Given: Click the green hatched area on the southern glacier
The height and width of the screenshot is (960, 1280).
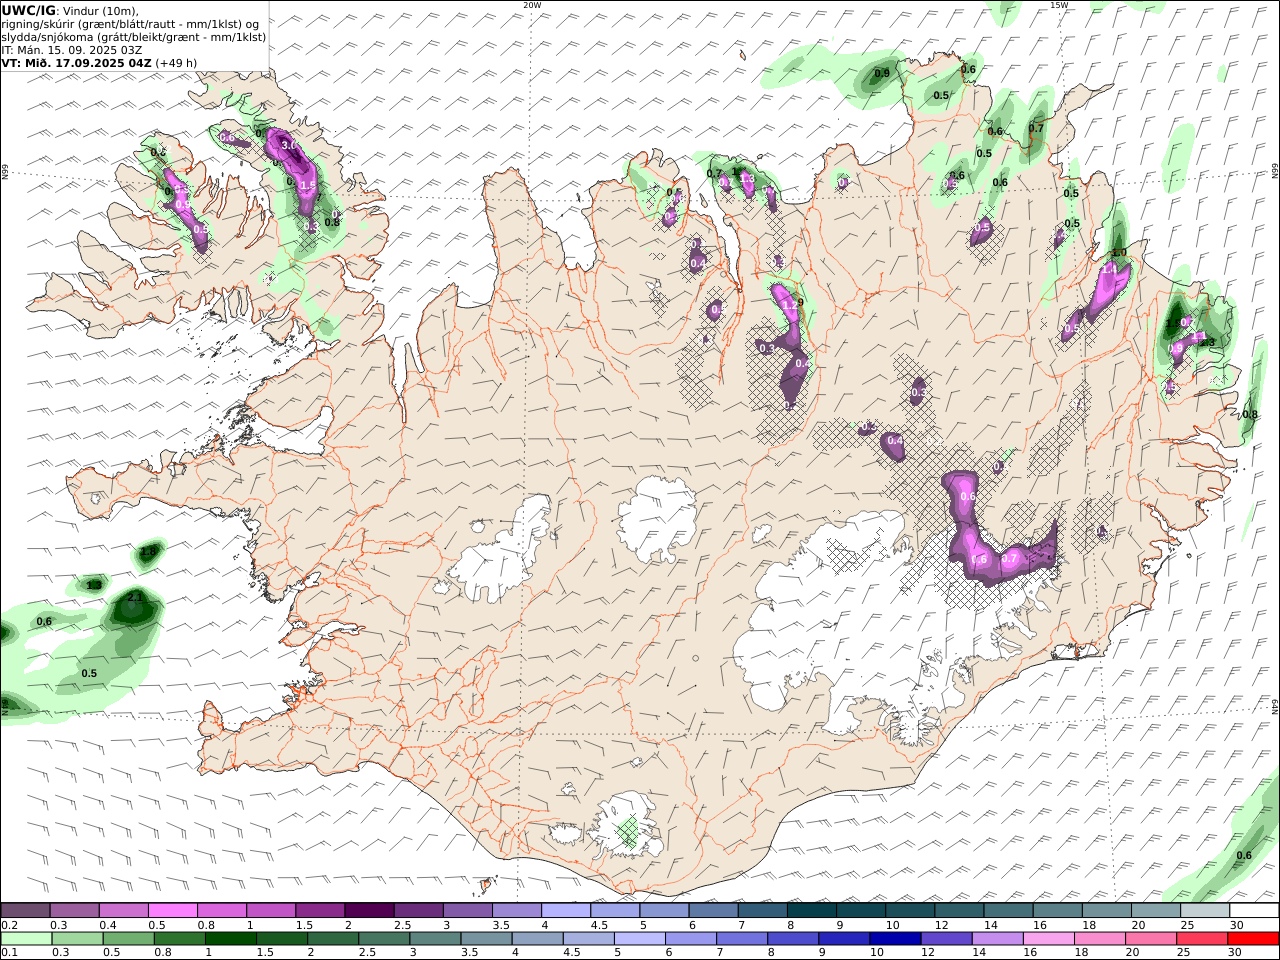Looking at the screenshot, I should click(x=627, y=830).
